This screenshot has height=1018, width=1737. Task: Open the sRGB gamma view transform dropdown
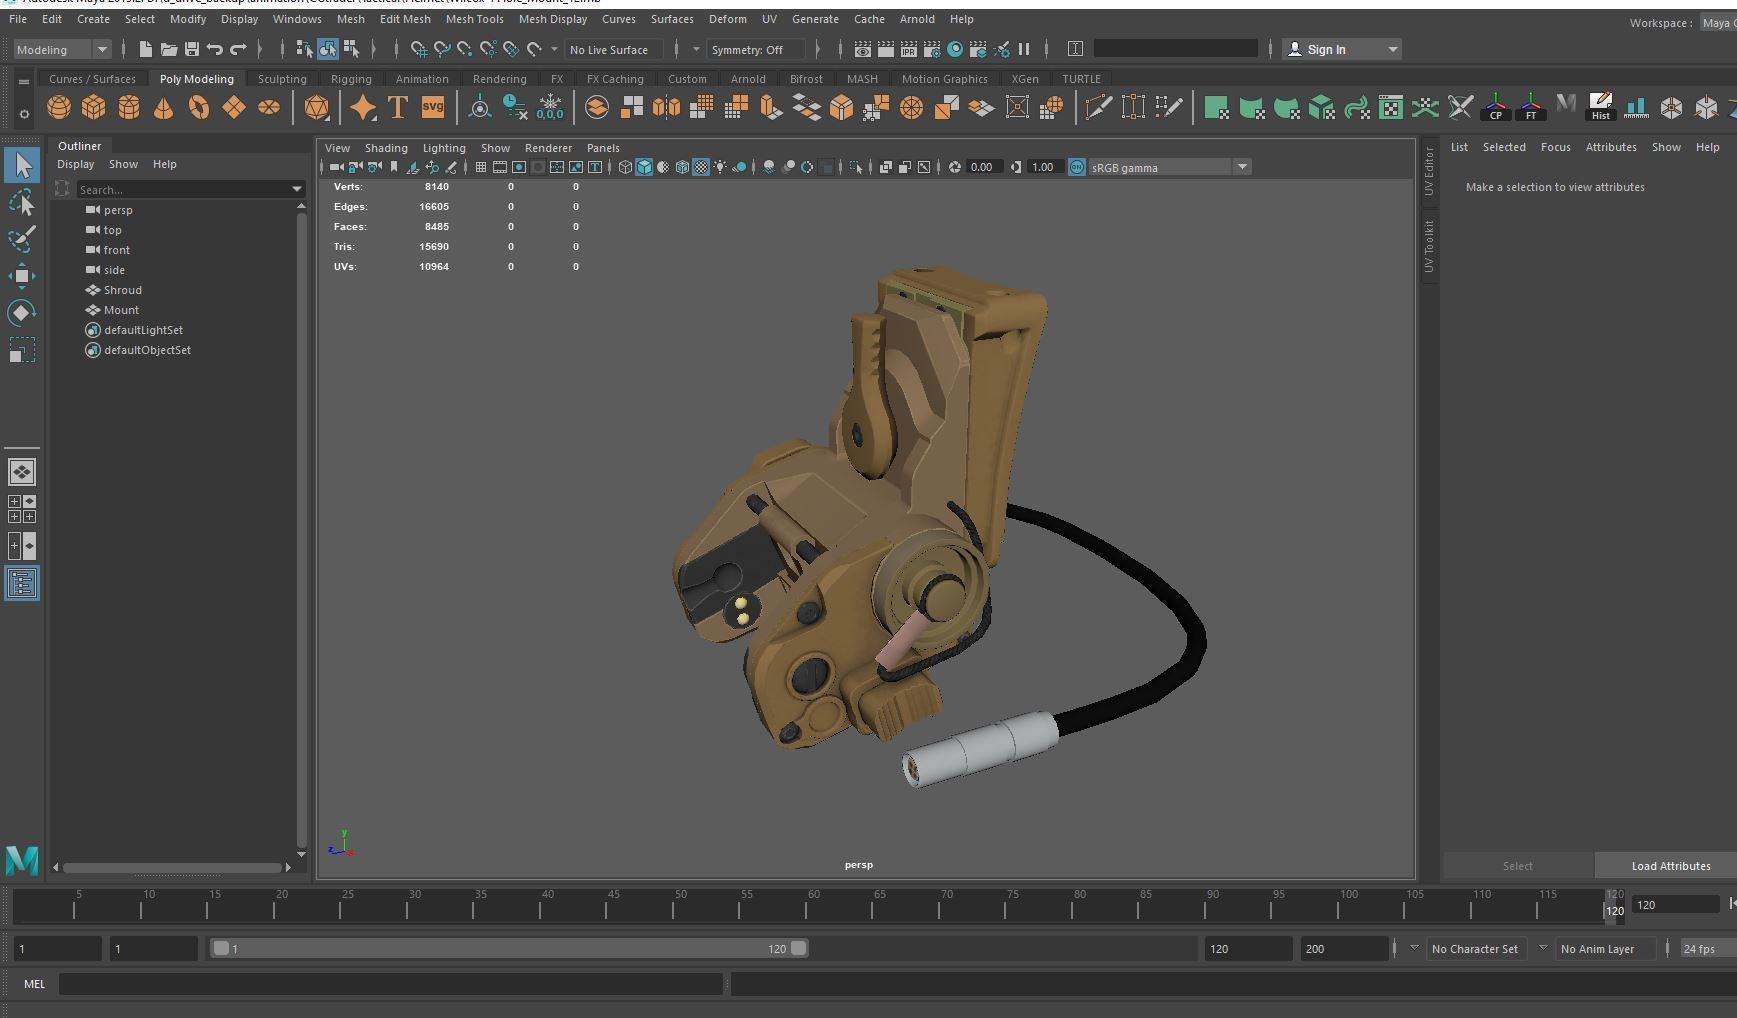[x=1169, y=167]
